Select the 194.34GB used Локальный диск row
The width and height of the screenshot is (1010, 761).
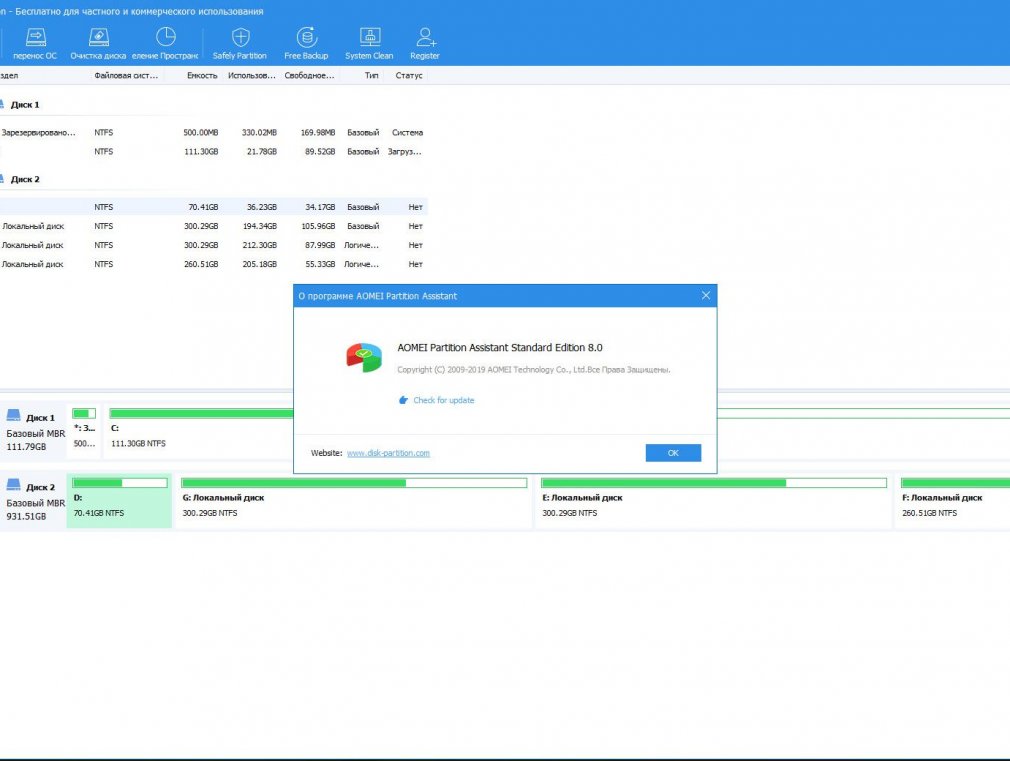[x=213, y=226]
